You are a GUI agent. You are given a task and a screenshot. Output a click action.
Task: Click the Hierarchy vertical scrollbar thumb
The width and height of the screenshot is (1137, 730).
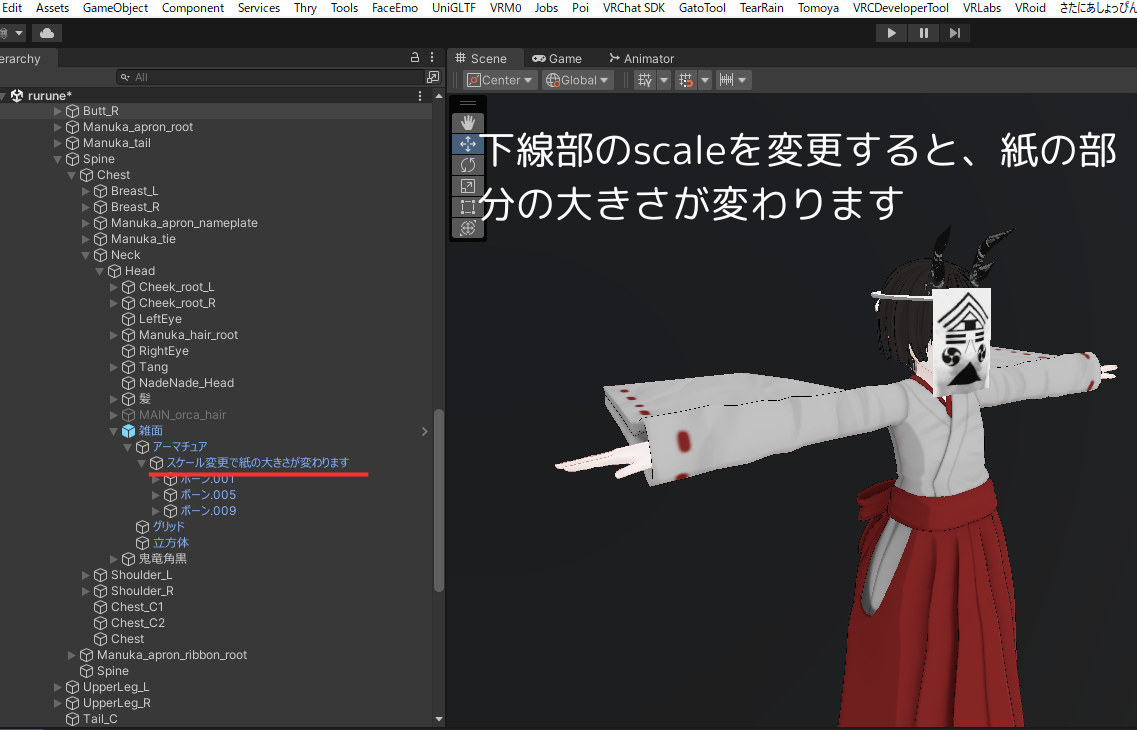click(438, 501)
